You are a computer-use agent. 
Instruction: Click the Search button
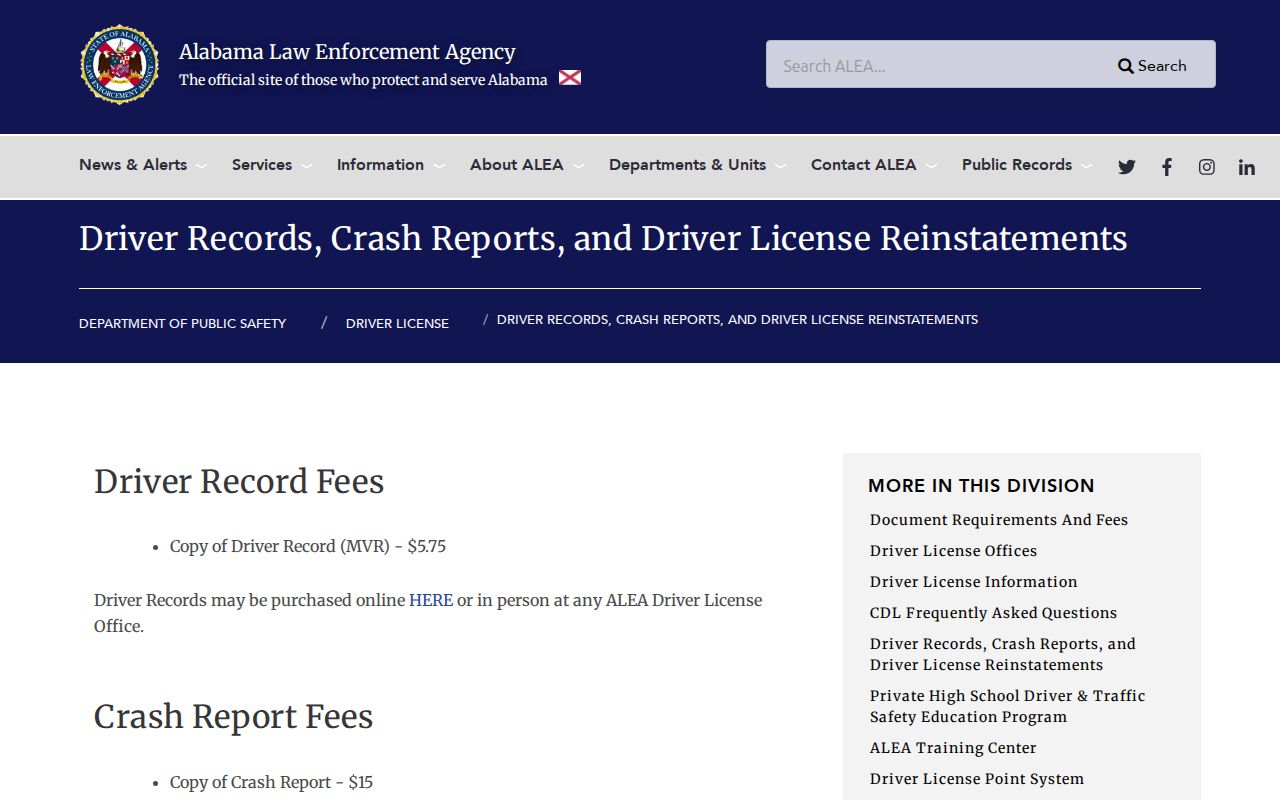pyautogui.click(x=1152, y=66)
